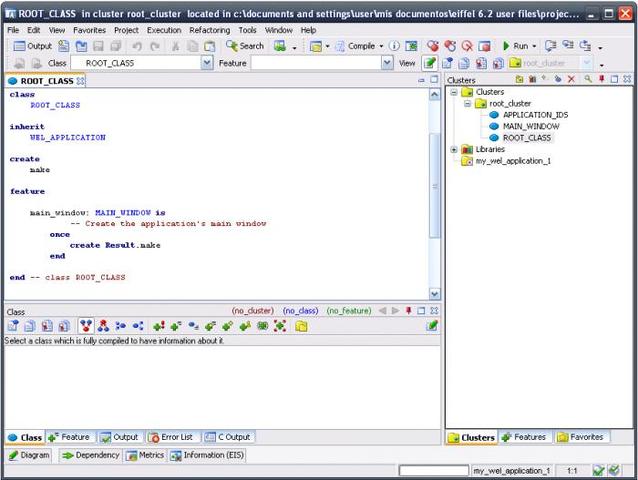Open the Class name combo box dropdown
Viewport: 638px width, 480px height.
pos(207,63)
